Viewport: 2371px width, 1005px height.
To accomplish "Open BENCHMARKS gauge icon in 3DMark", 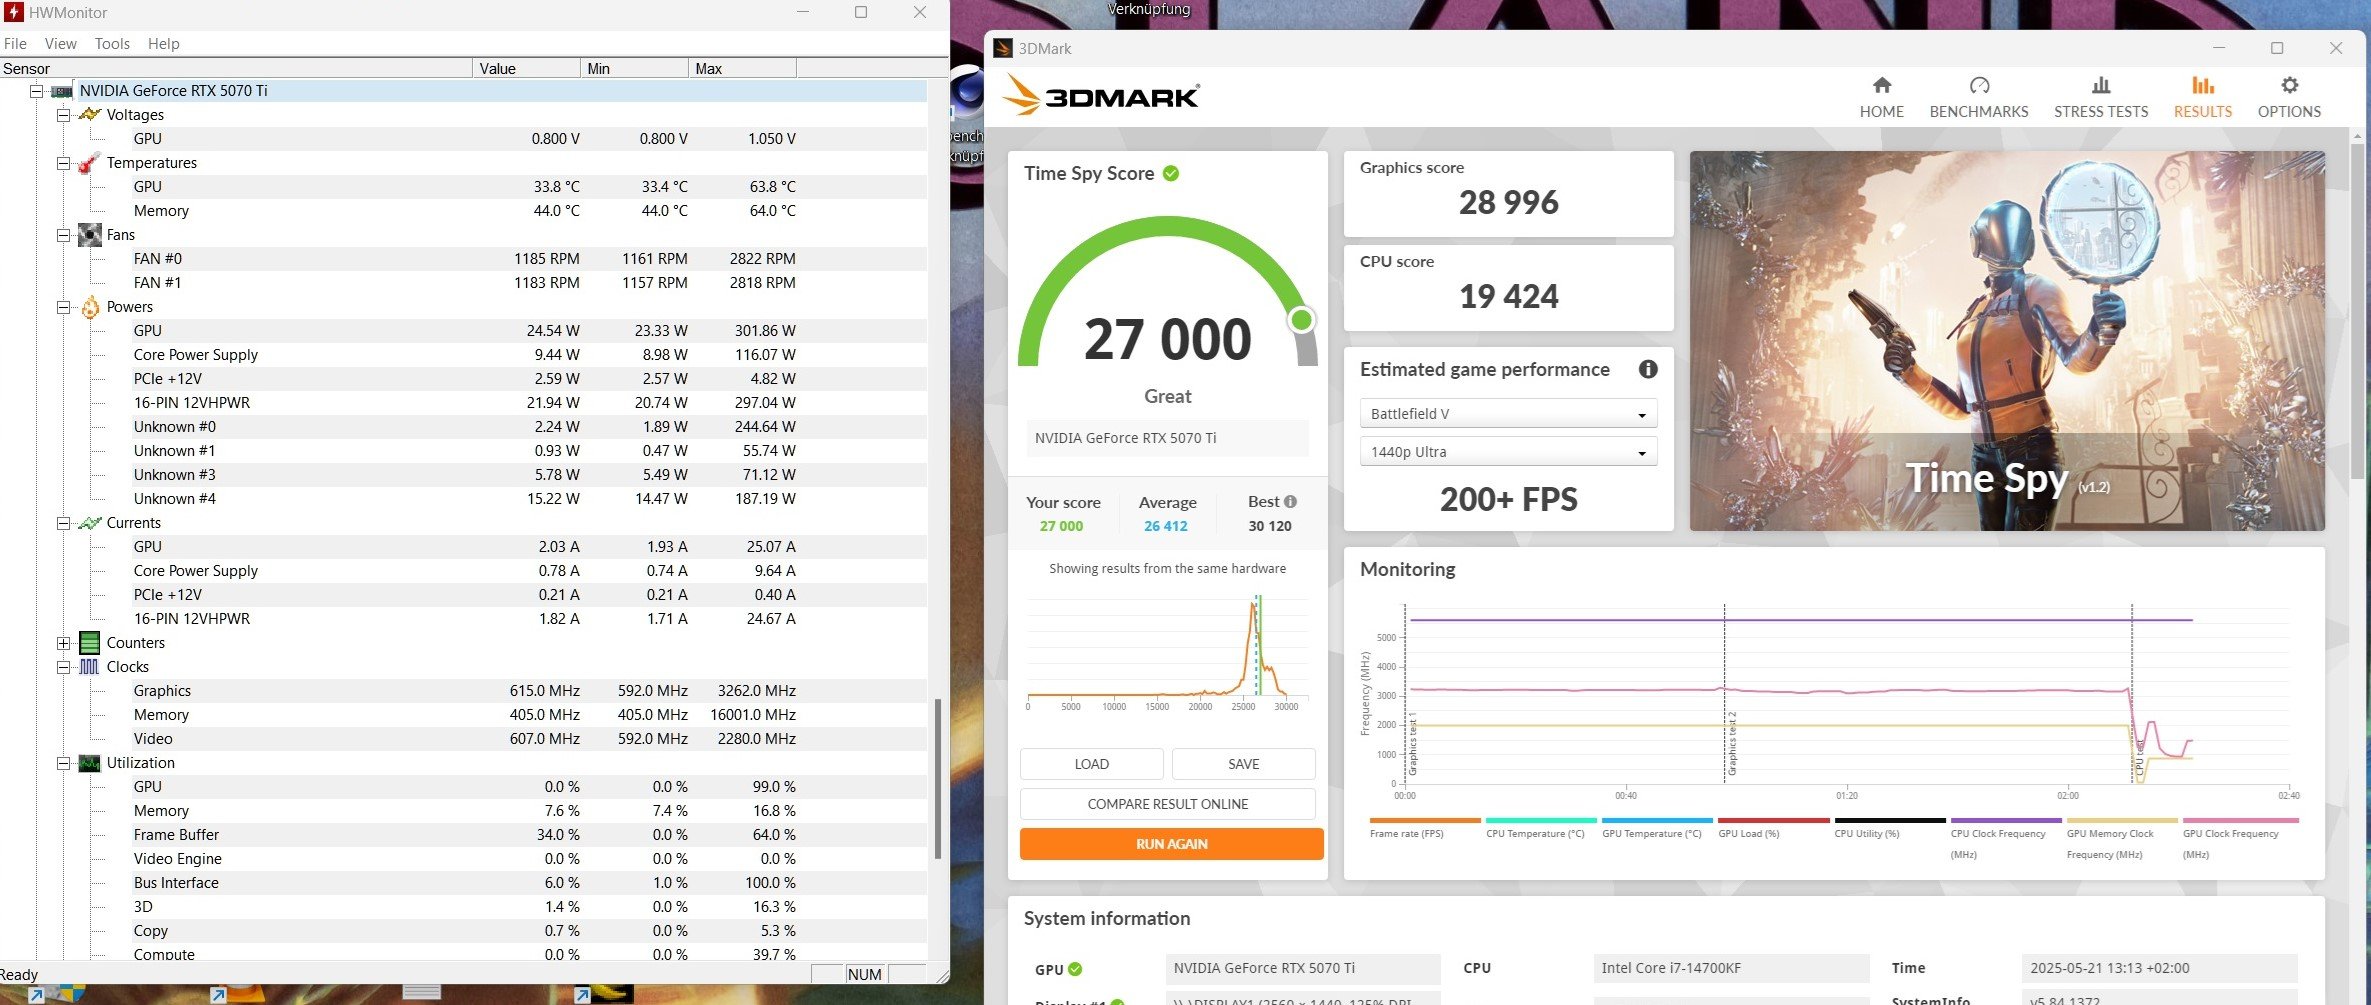I will [x=1979, y=86].
